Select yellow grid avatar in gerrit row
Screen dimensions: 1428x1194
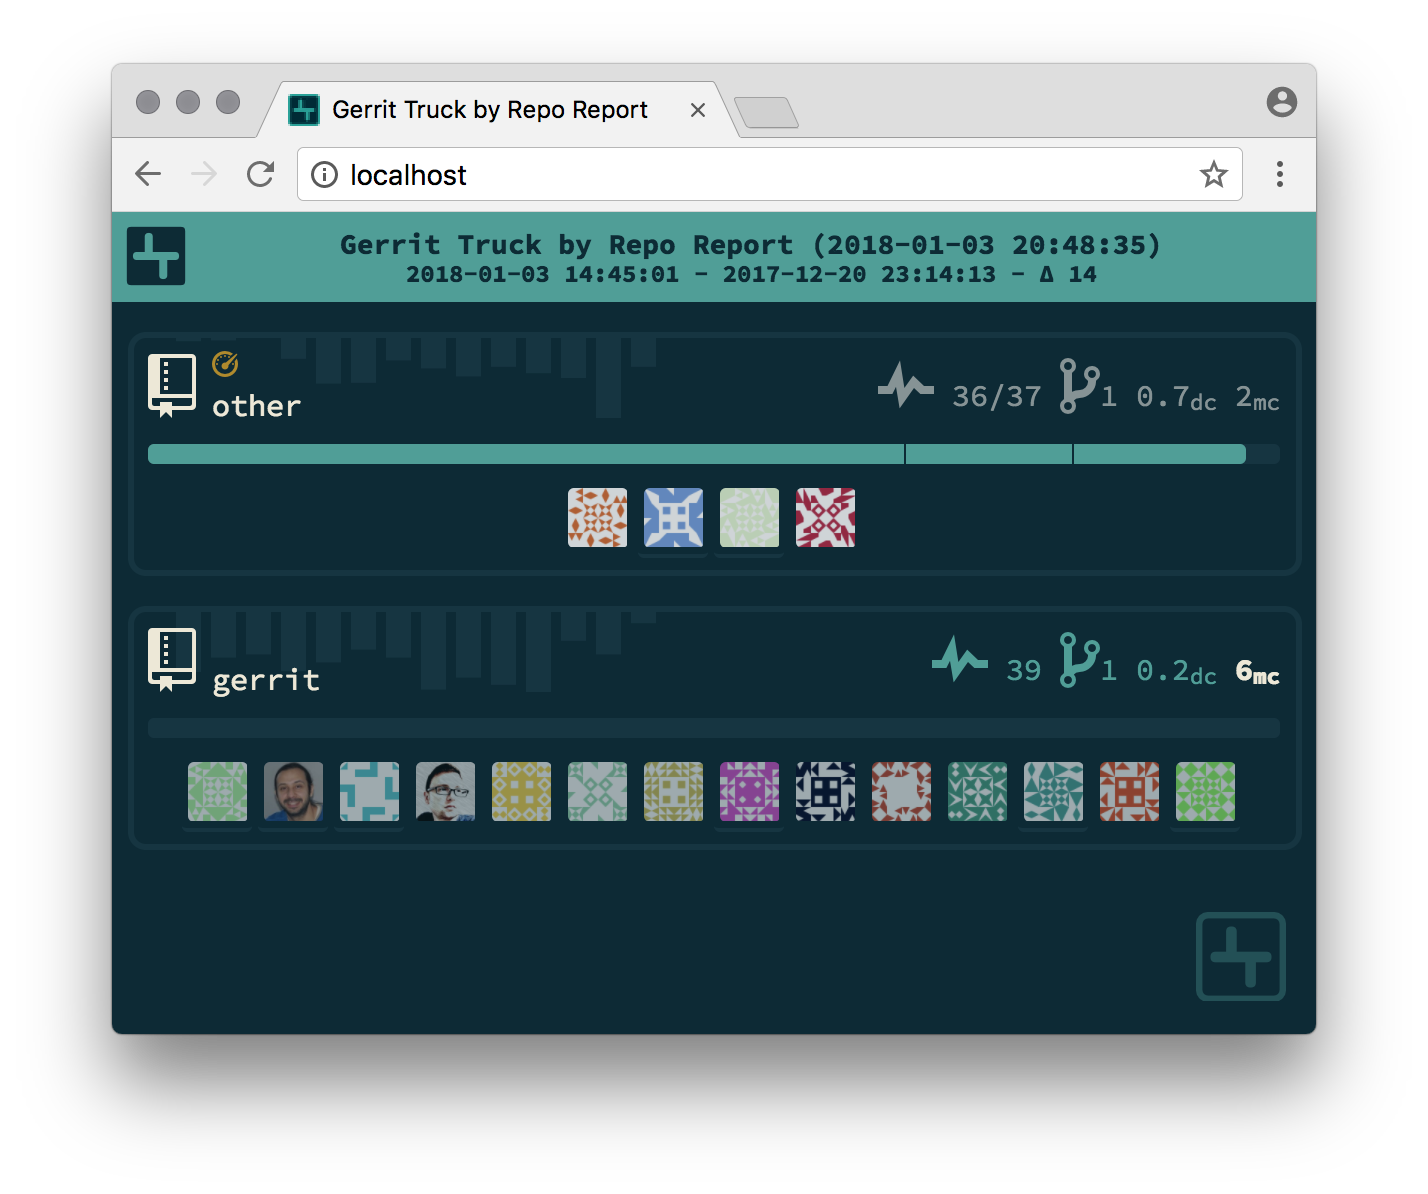[x=522, y=792]
